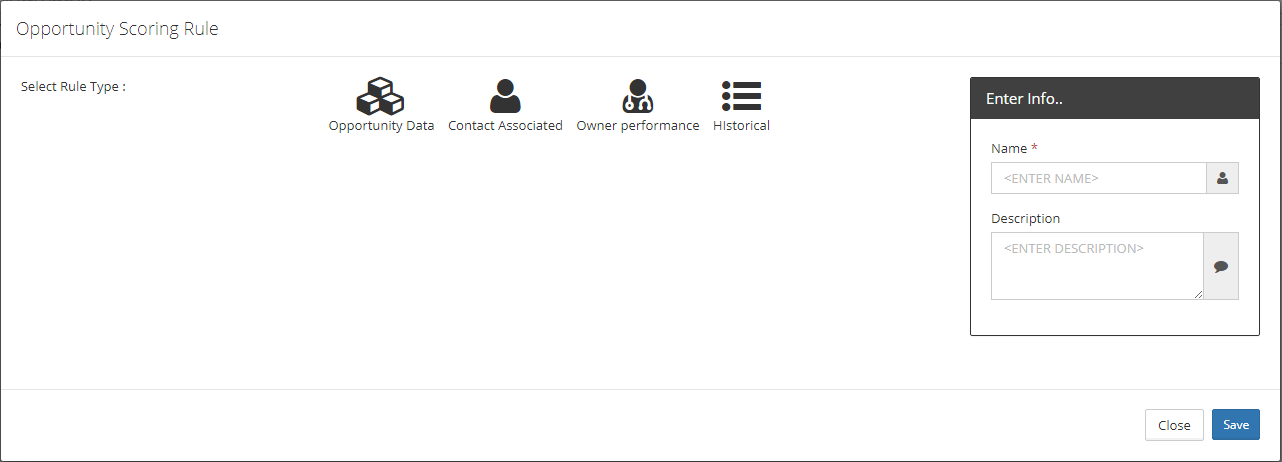Click the Enter Info panel header
1282x462 pixels.
pyautogui.click(x=1114, y=99)
